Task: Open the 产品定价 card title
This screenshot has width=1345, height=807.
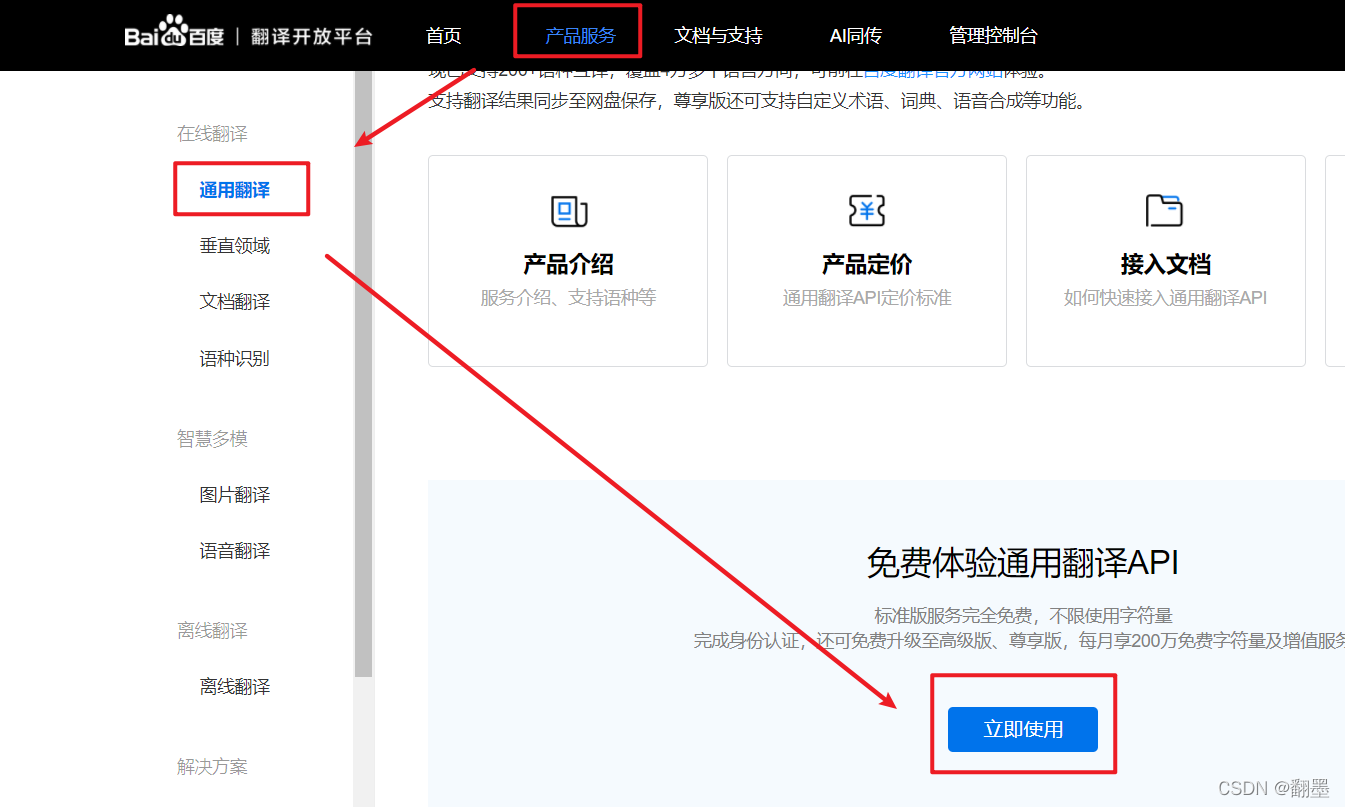Action: click(x=867, y=265)
